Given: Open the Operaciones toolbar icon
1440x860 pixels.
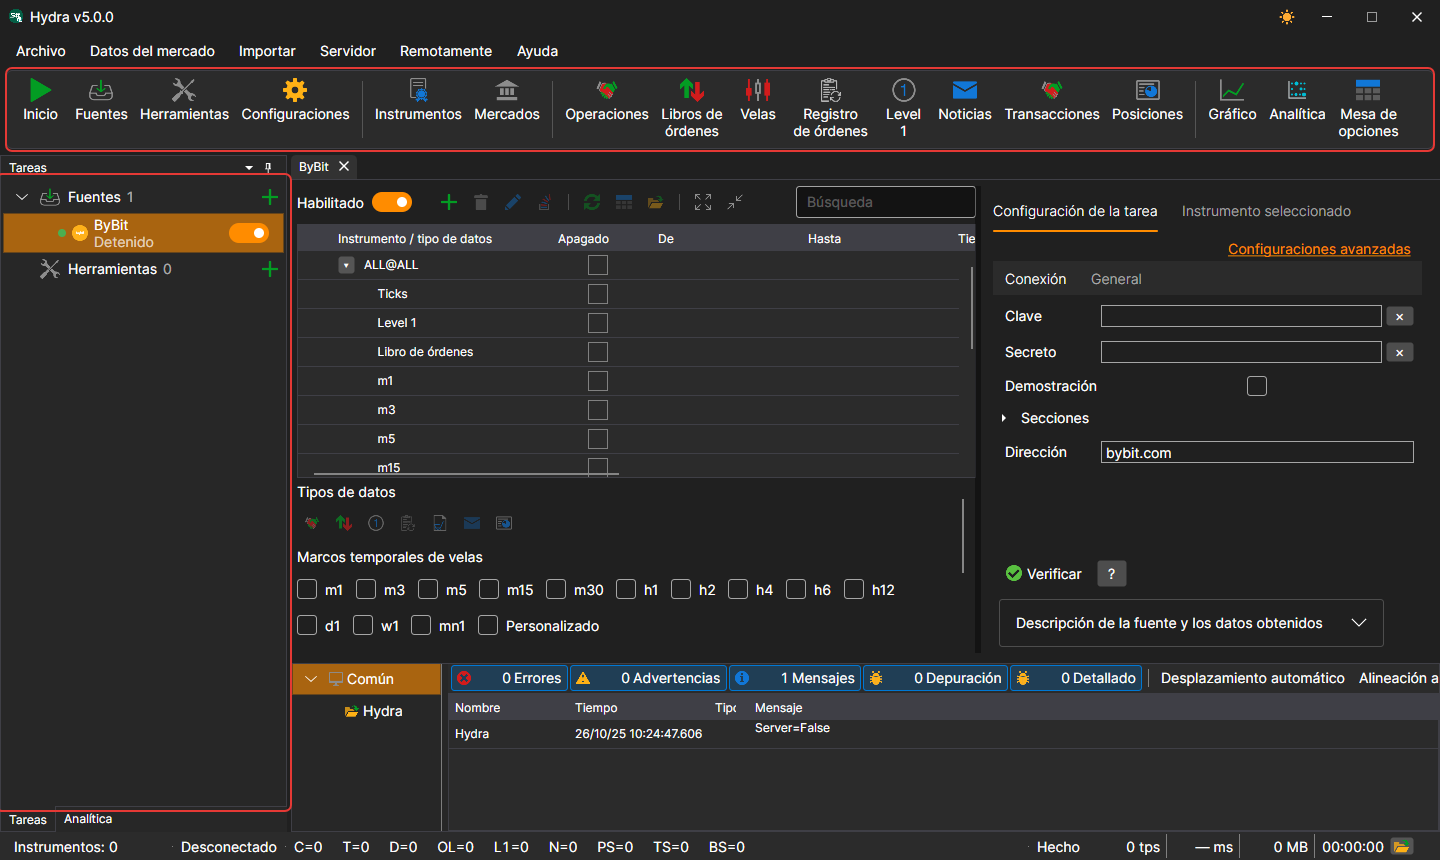Looking at the screenshot, I should tap(607, 90).
